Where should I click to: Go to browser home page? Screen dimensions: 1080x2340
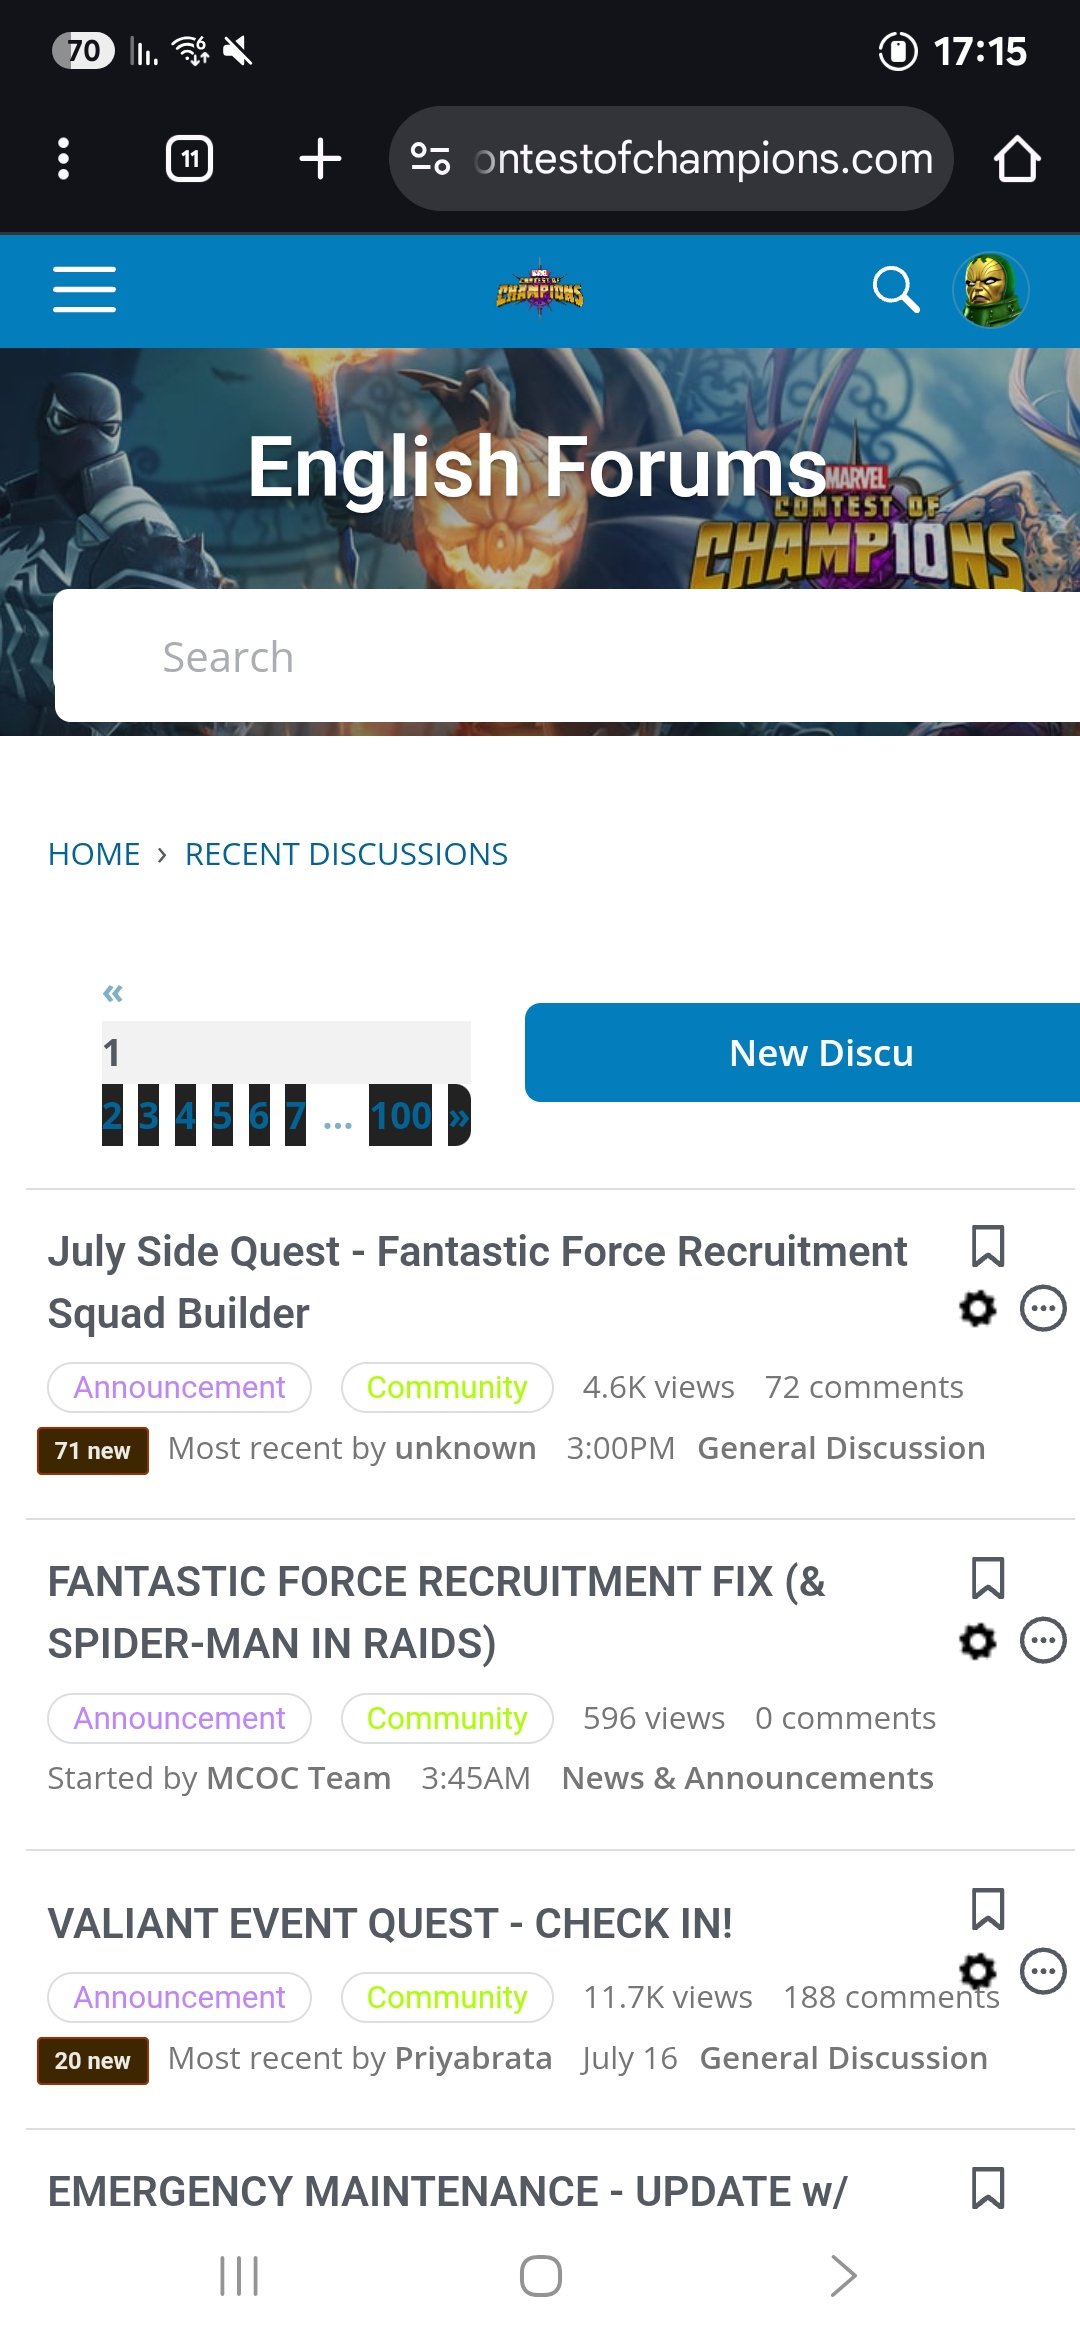(x=1017, y=159)
